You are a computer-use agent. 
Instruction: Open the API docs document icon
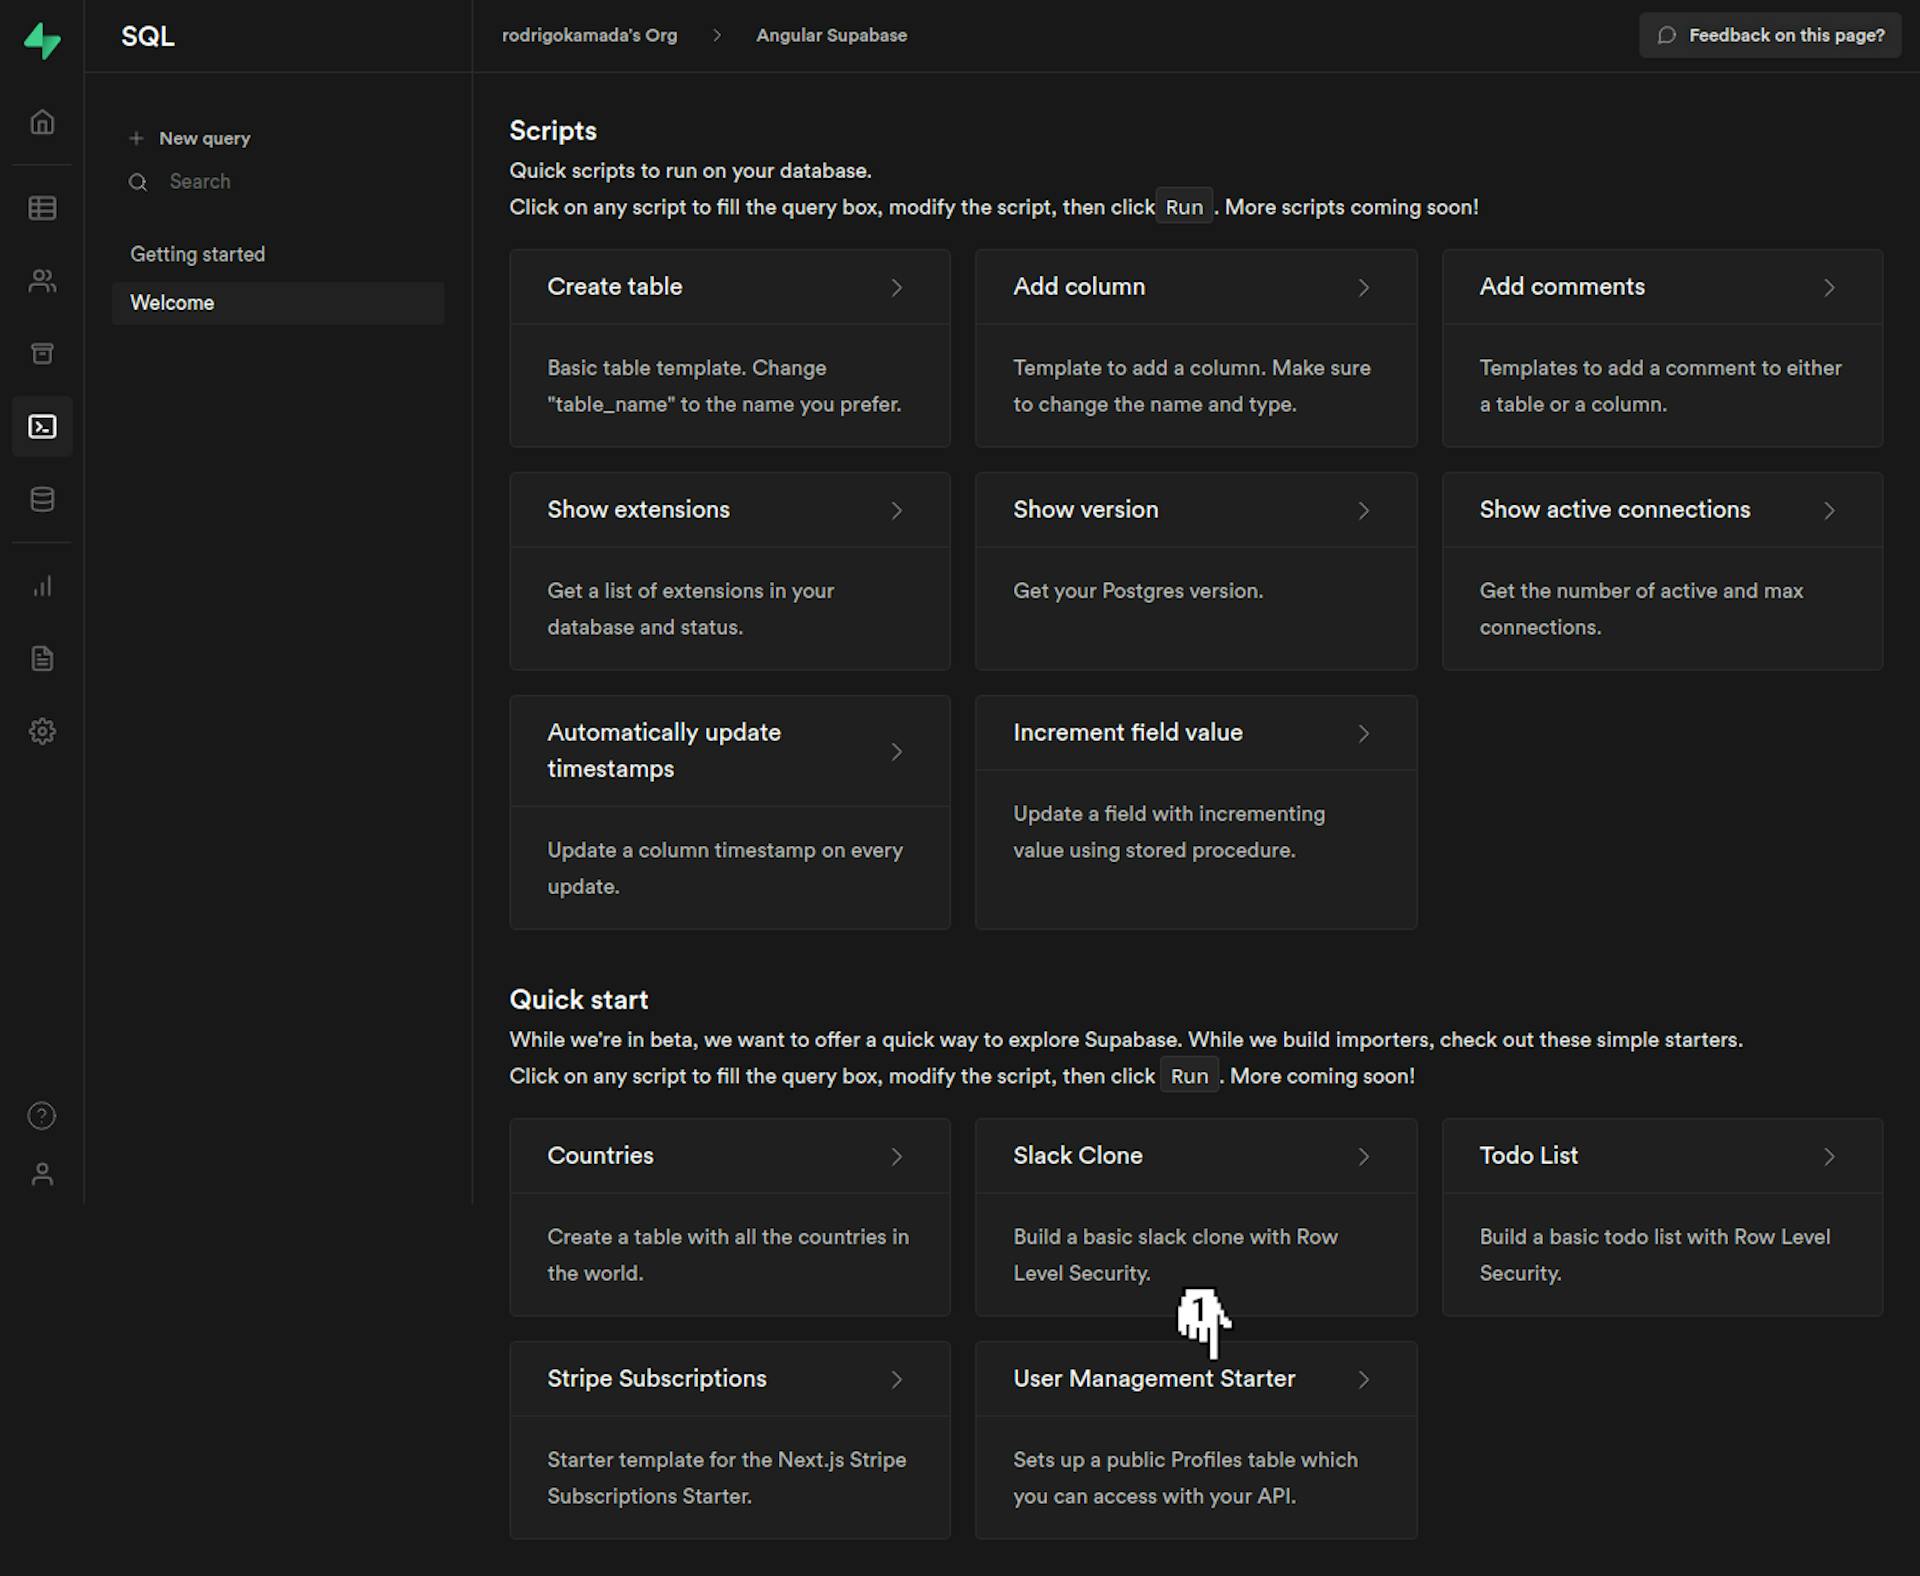[42, 659]
